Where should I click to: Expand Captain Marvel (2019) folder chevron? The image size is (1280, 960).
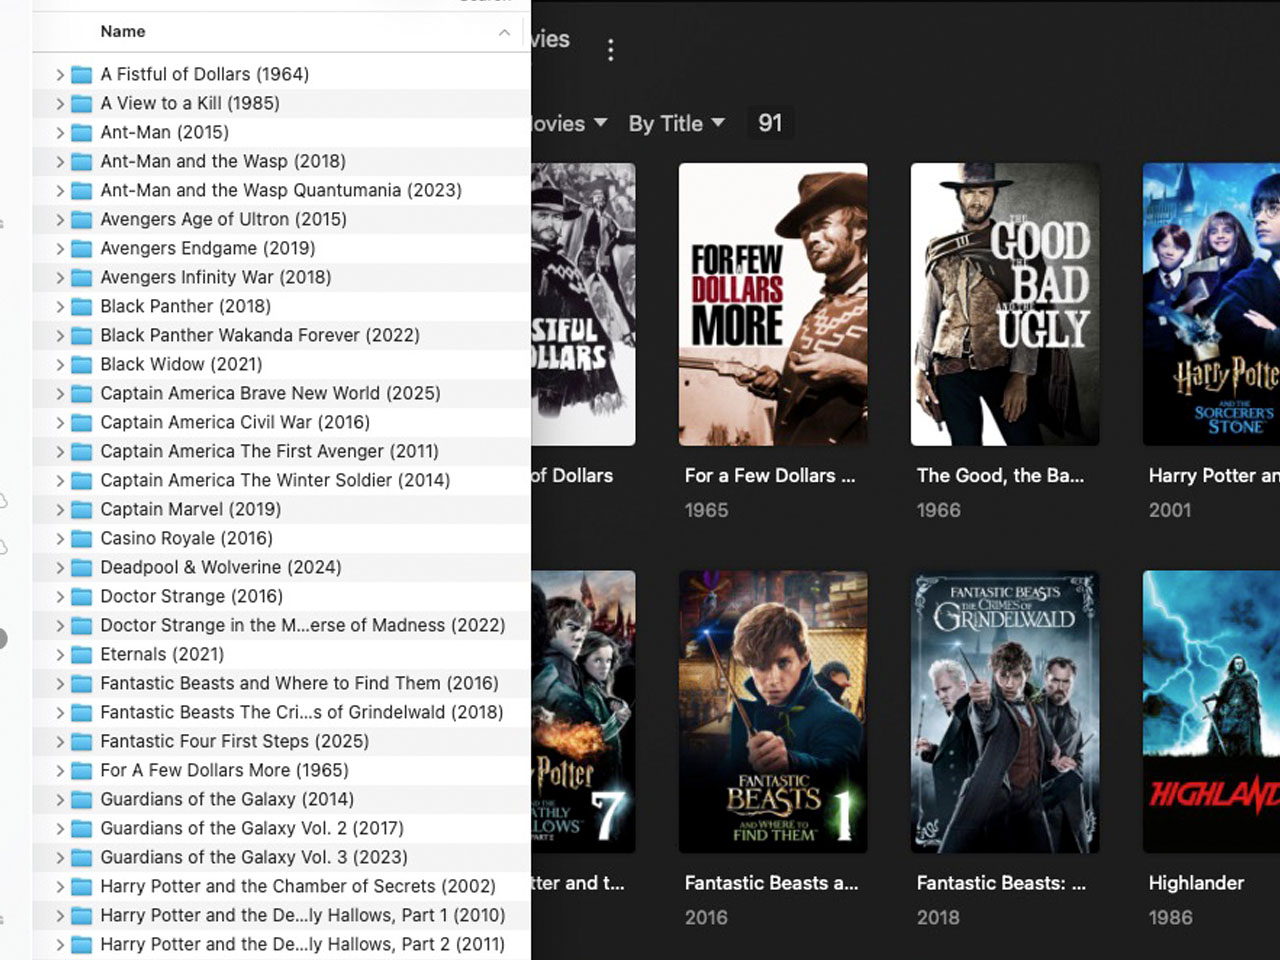(60, 510)
